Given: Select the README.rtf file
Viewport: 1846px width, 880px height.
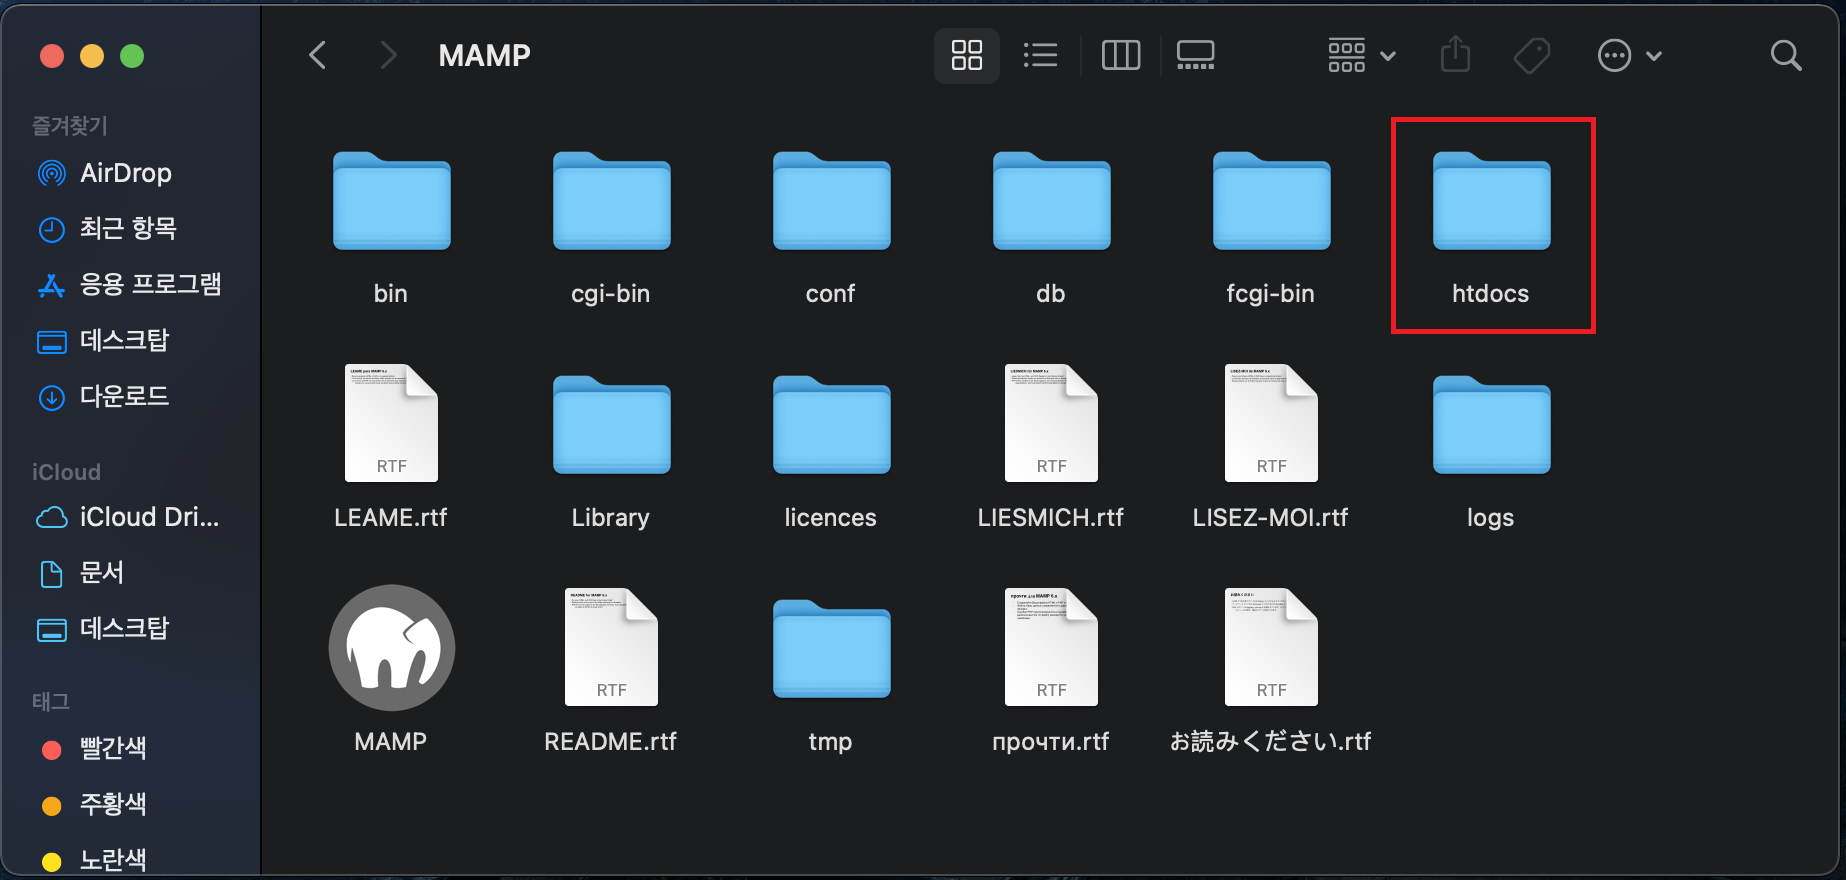Looking at the screenshot, I should pyautogui.click(x=611, y=647).
